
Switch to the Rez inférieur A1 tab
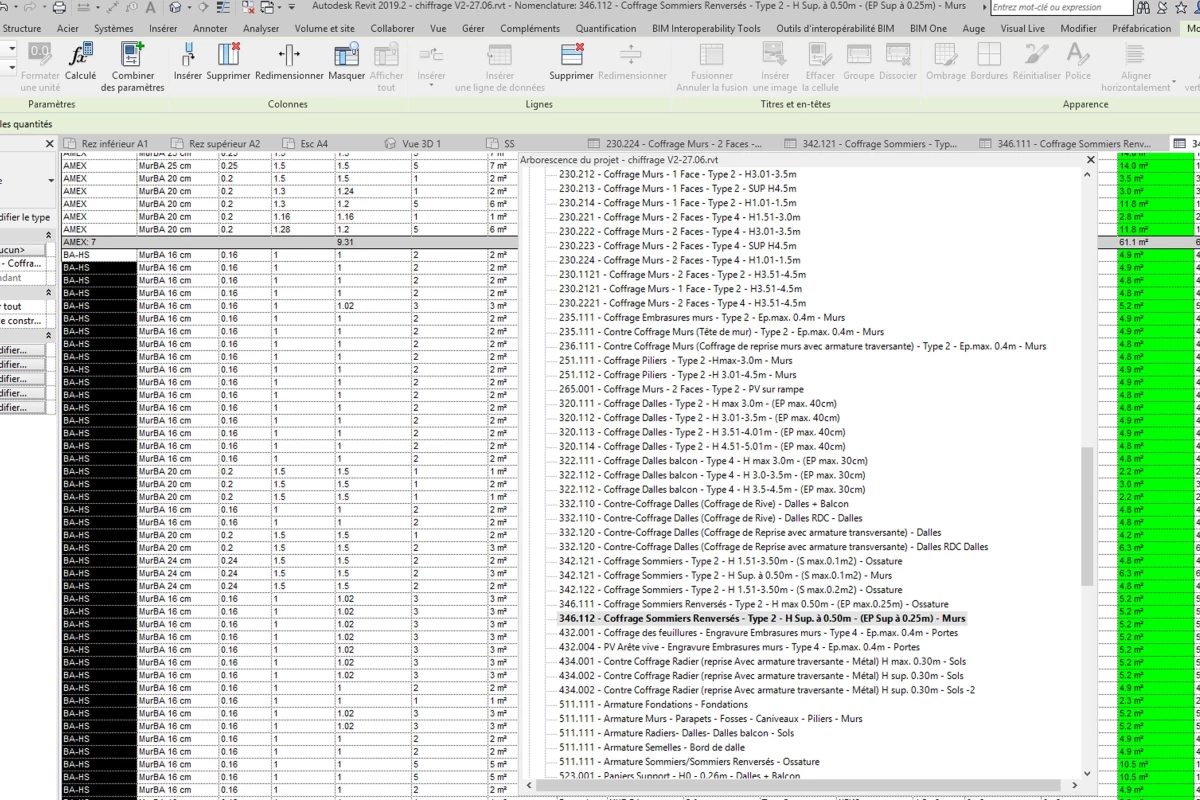coord(114,144)
